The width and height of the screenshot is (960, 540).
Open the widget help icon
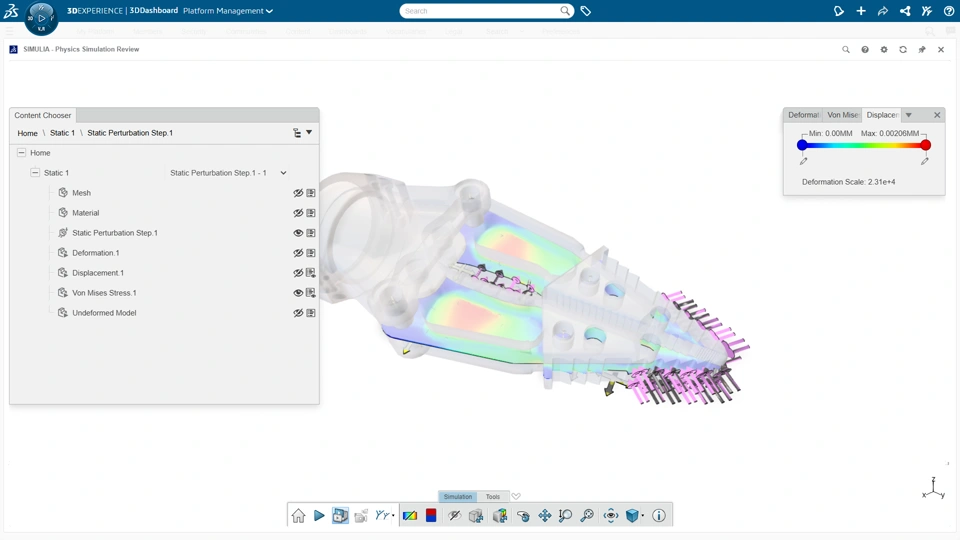(865, 50)
